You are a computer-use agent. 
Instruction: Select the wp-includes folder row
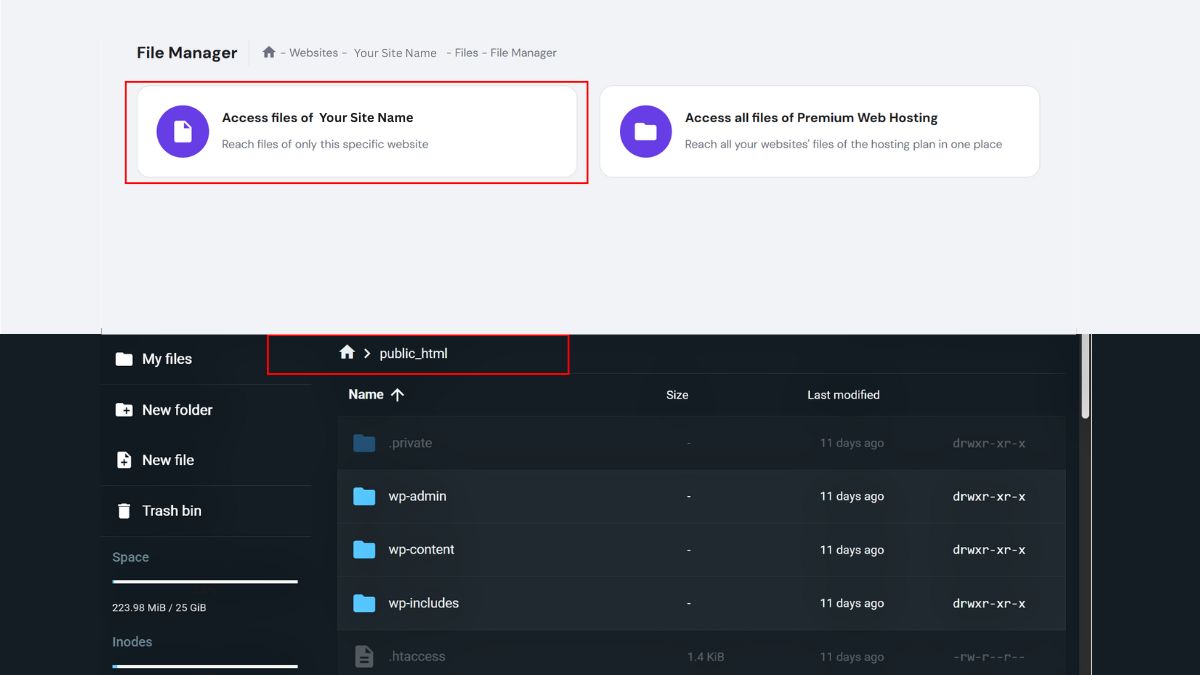pos(600,603)
